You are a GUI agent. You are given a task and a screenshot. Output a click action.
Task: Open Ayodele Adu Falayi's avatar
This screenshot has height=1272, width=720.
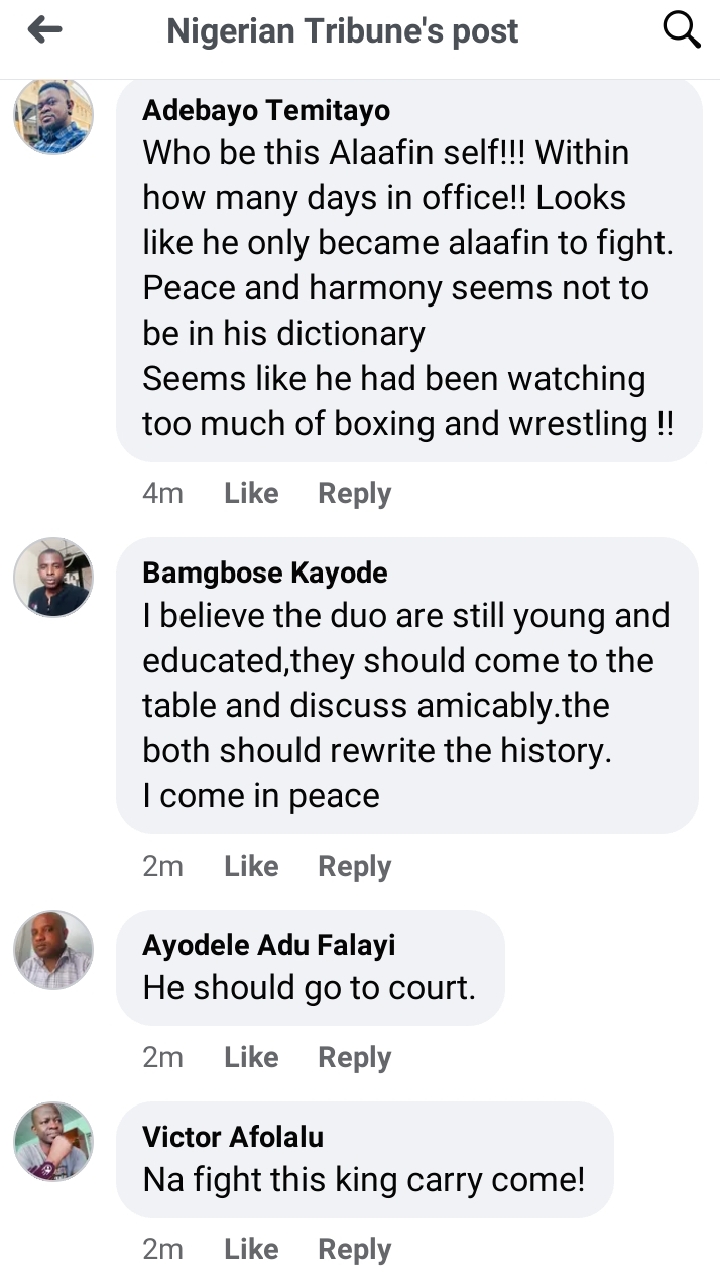[53, 950]
